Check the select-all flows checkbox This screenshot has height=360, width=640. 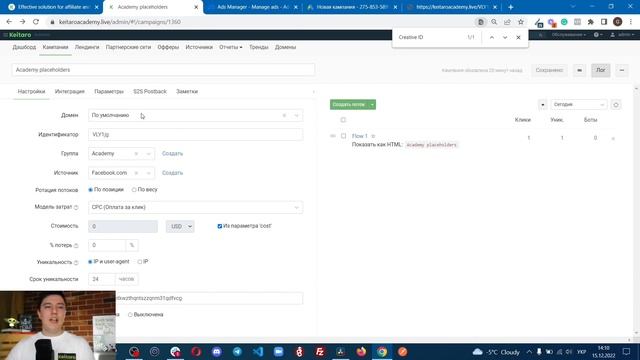click(343, 120)
